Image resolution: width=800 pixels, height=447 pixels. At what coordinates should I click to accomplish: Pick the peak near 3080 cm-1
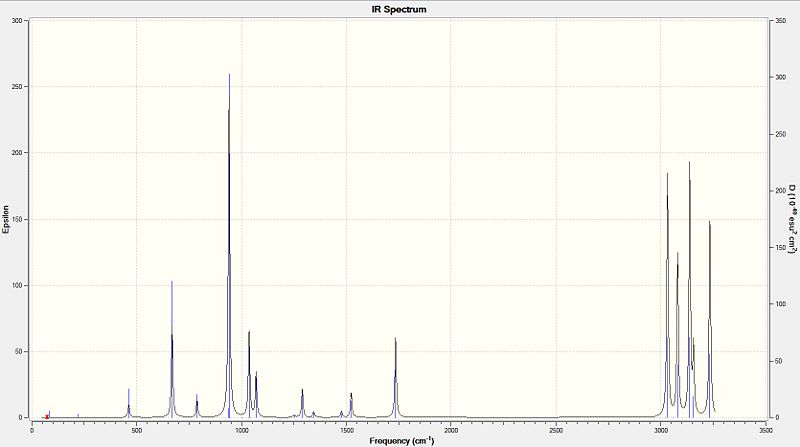coord(678,335)
